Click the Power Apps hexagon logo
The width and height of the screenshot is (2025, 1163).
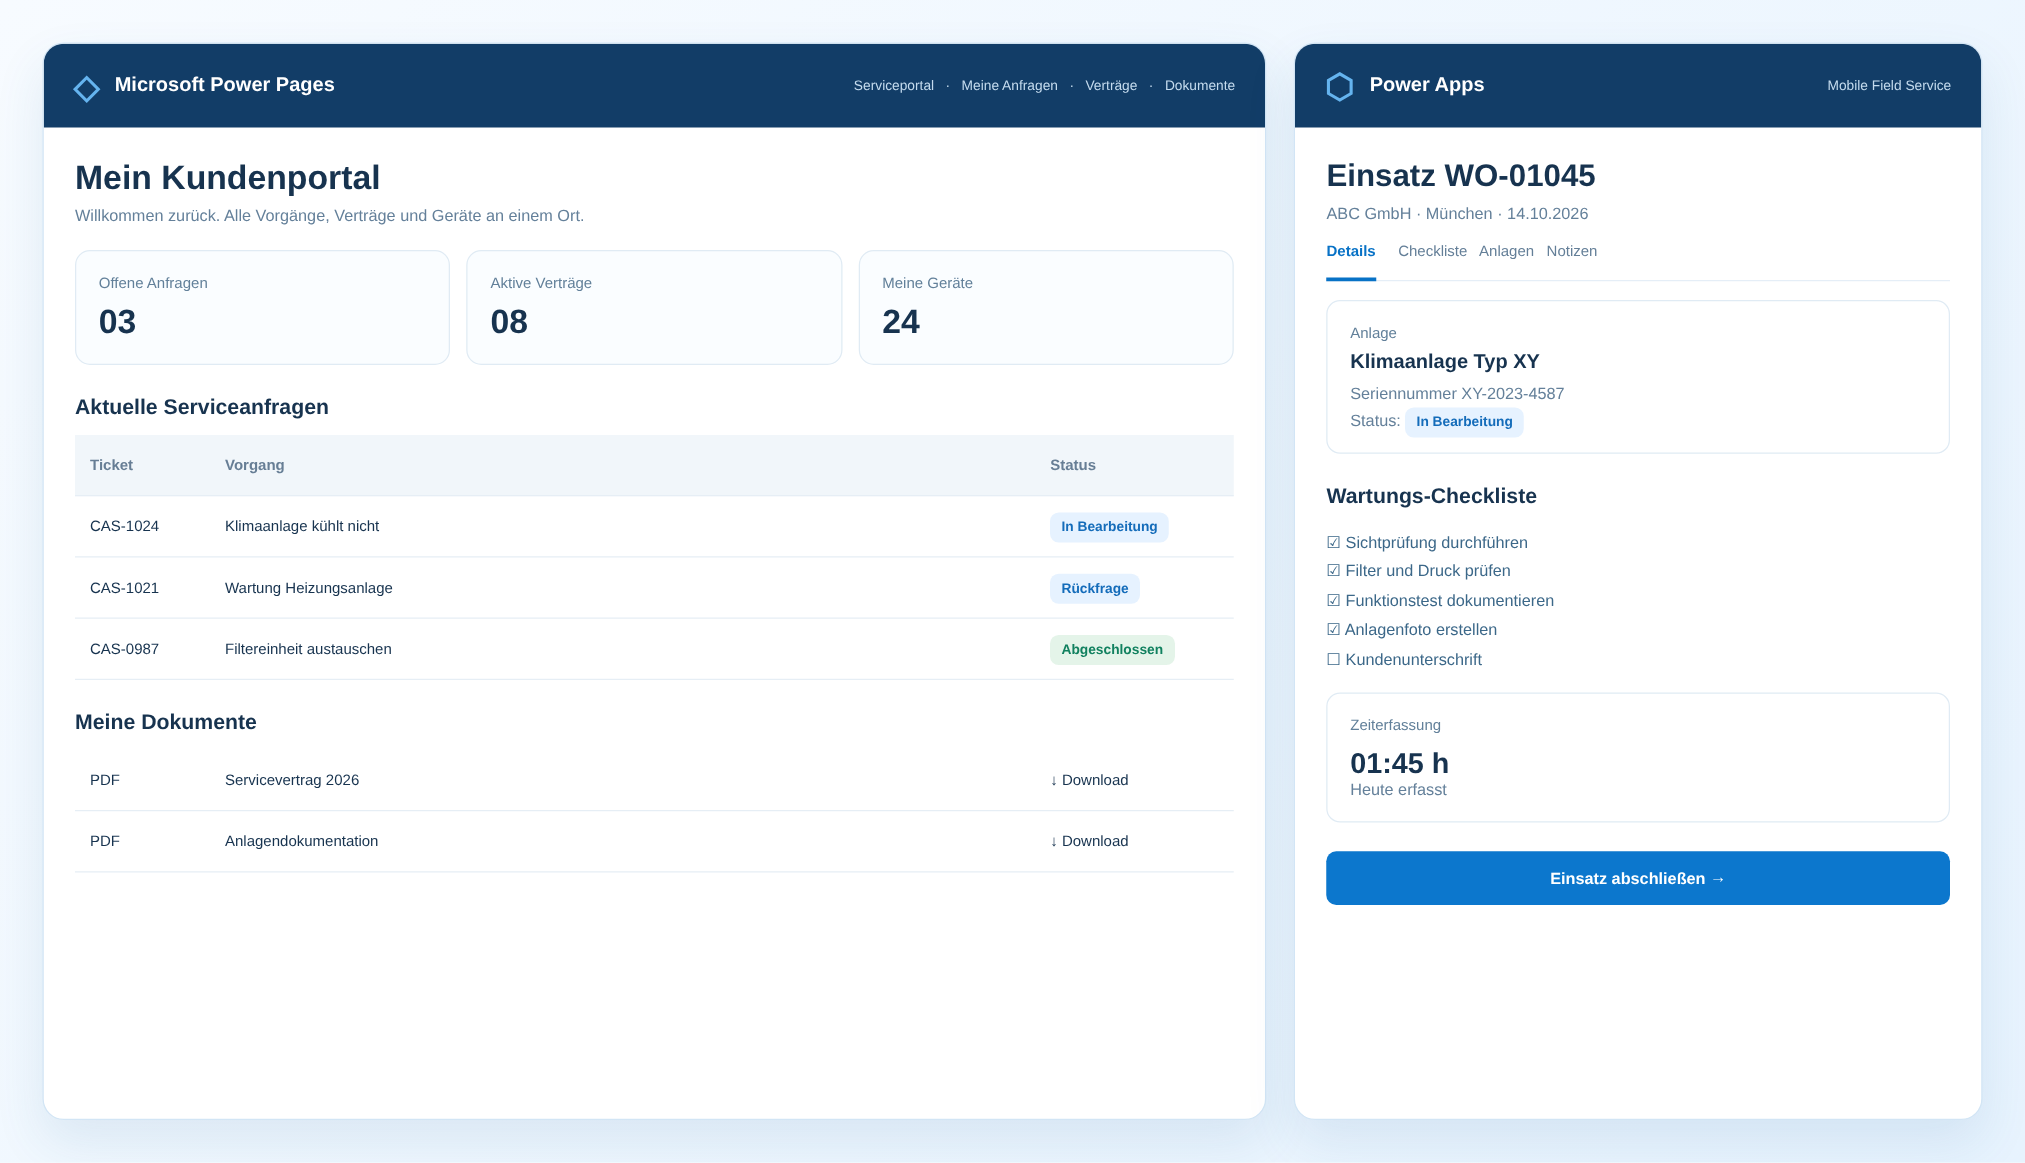pyautogui.click(x=1340, y=87)
